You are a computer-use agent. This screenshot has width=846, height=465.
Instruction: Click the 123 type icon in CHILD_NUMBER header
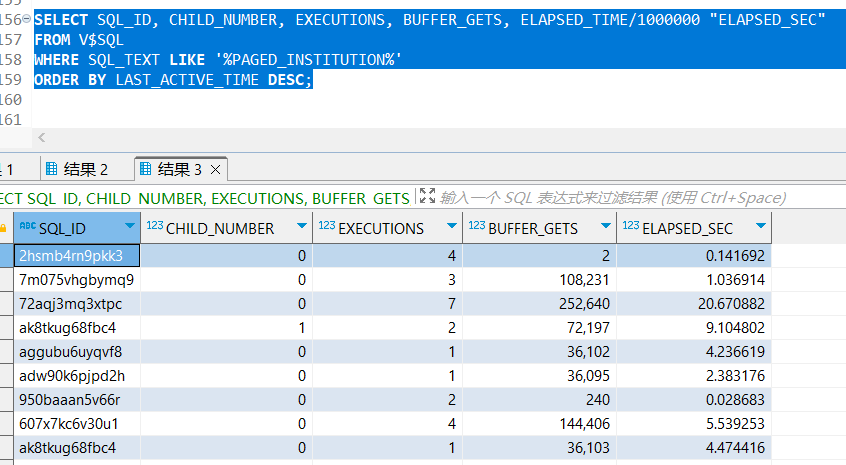pyautogui.click(x=155, y=225)
